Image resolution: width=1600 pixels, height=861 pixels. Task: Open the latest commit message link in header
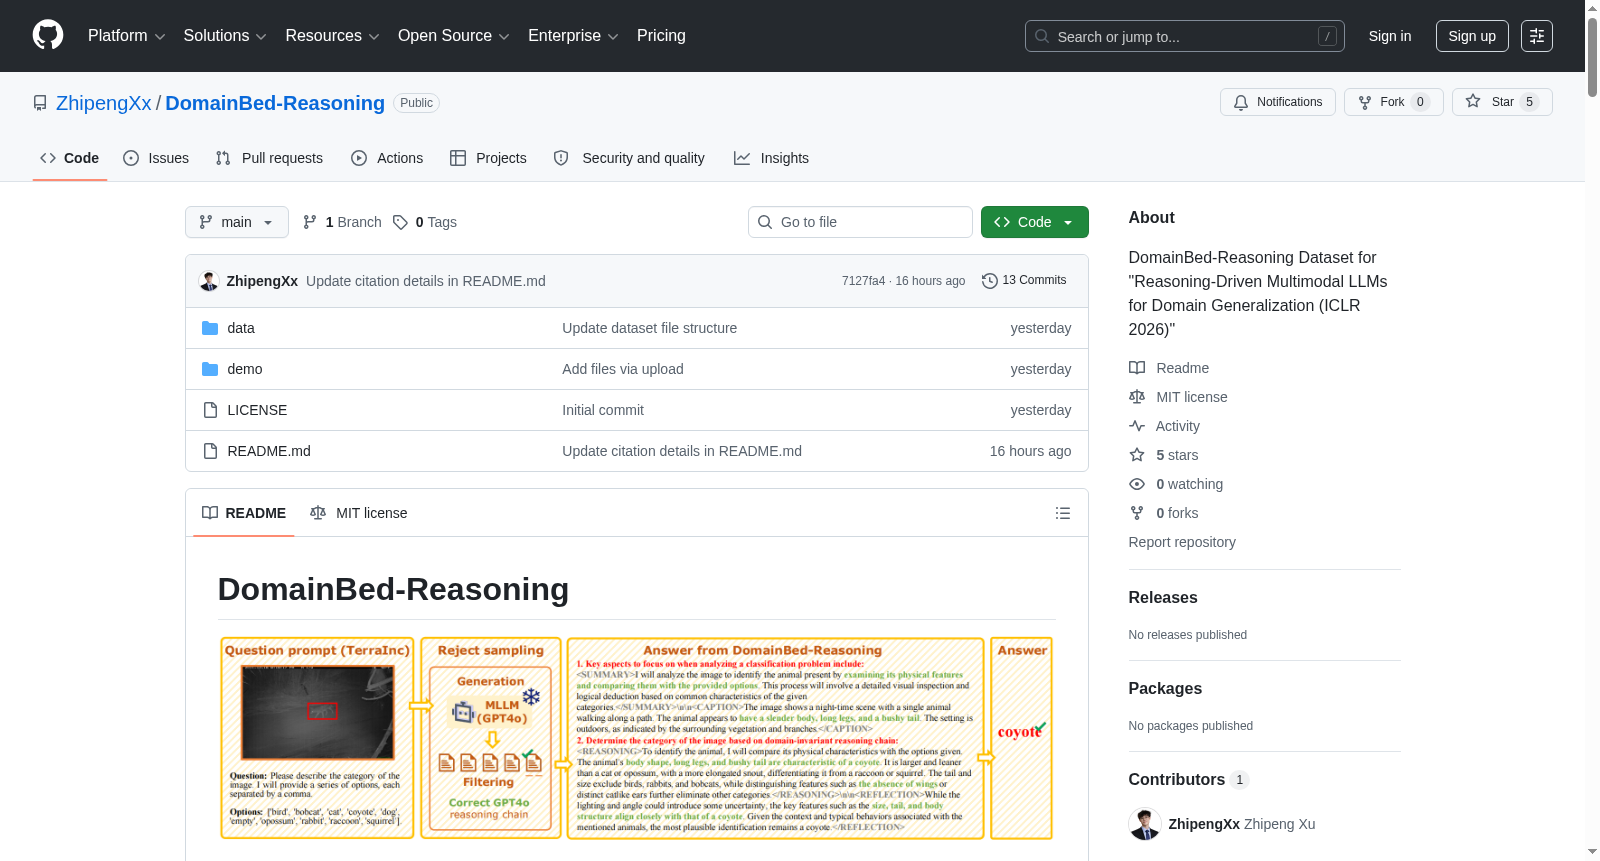pos(426,281)
